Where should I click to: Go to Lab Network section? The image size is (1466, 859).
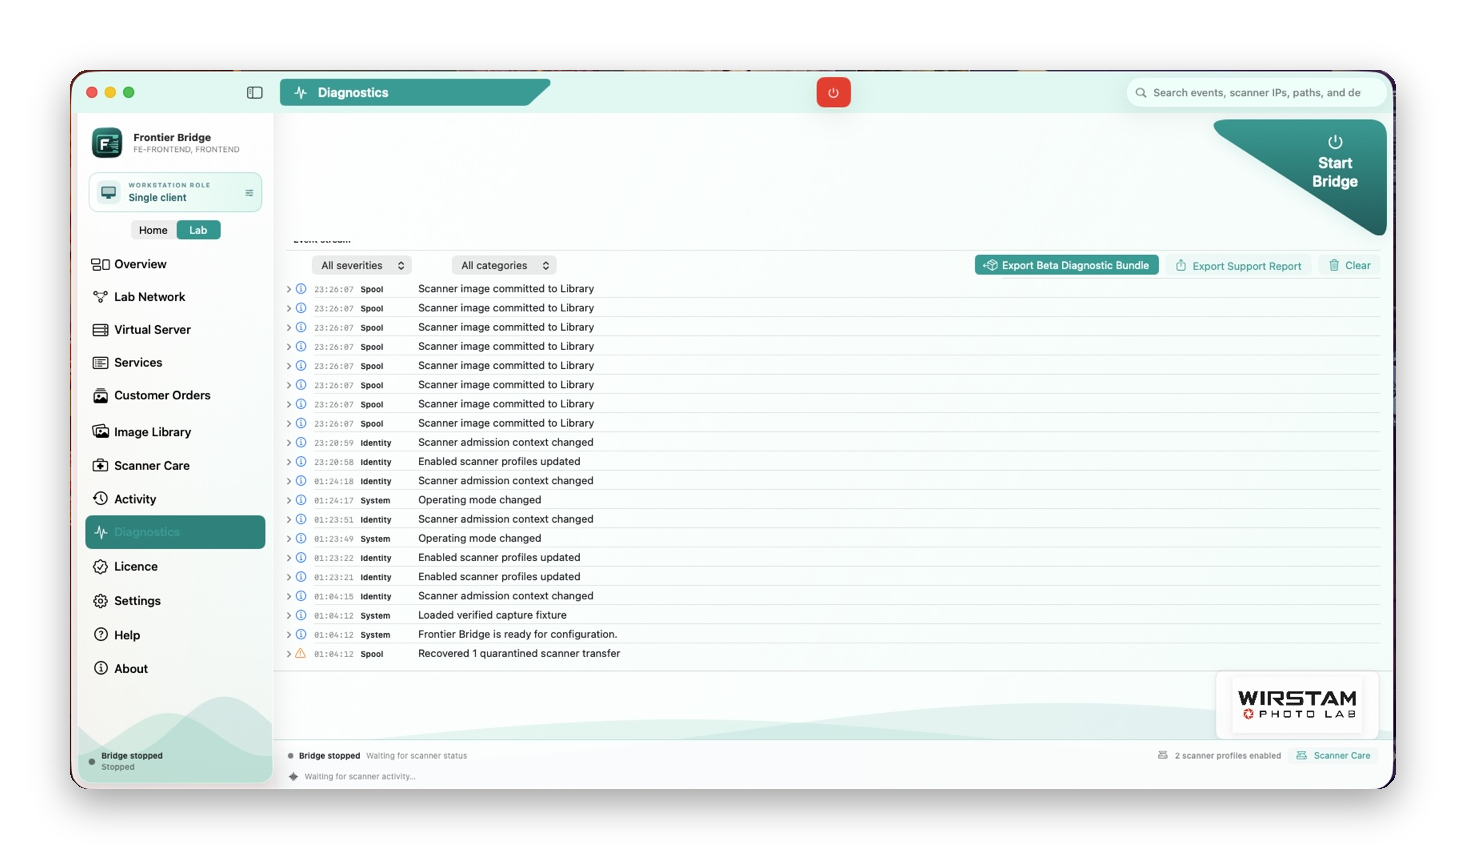(175, 297)
